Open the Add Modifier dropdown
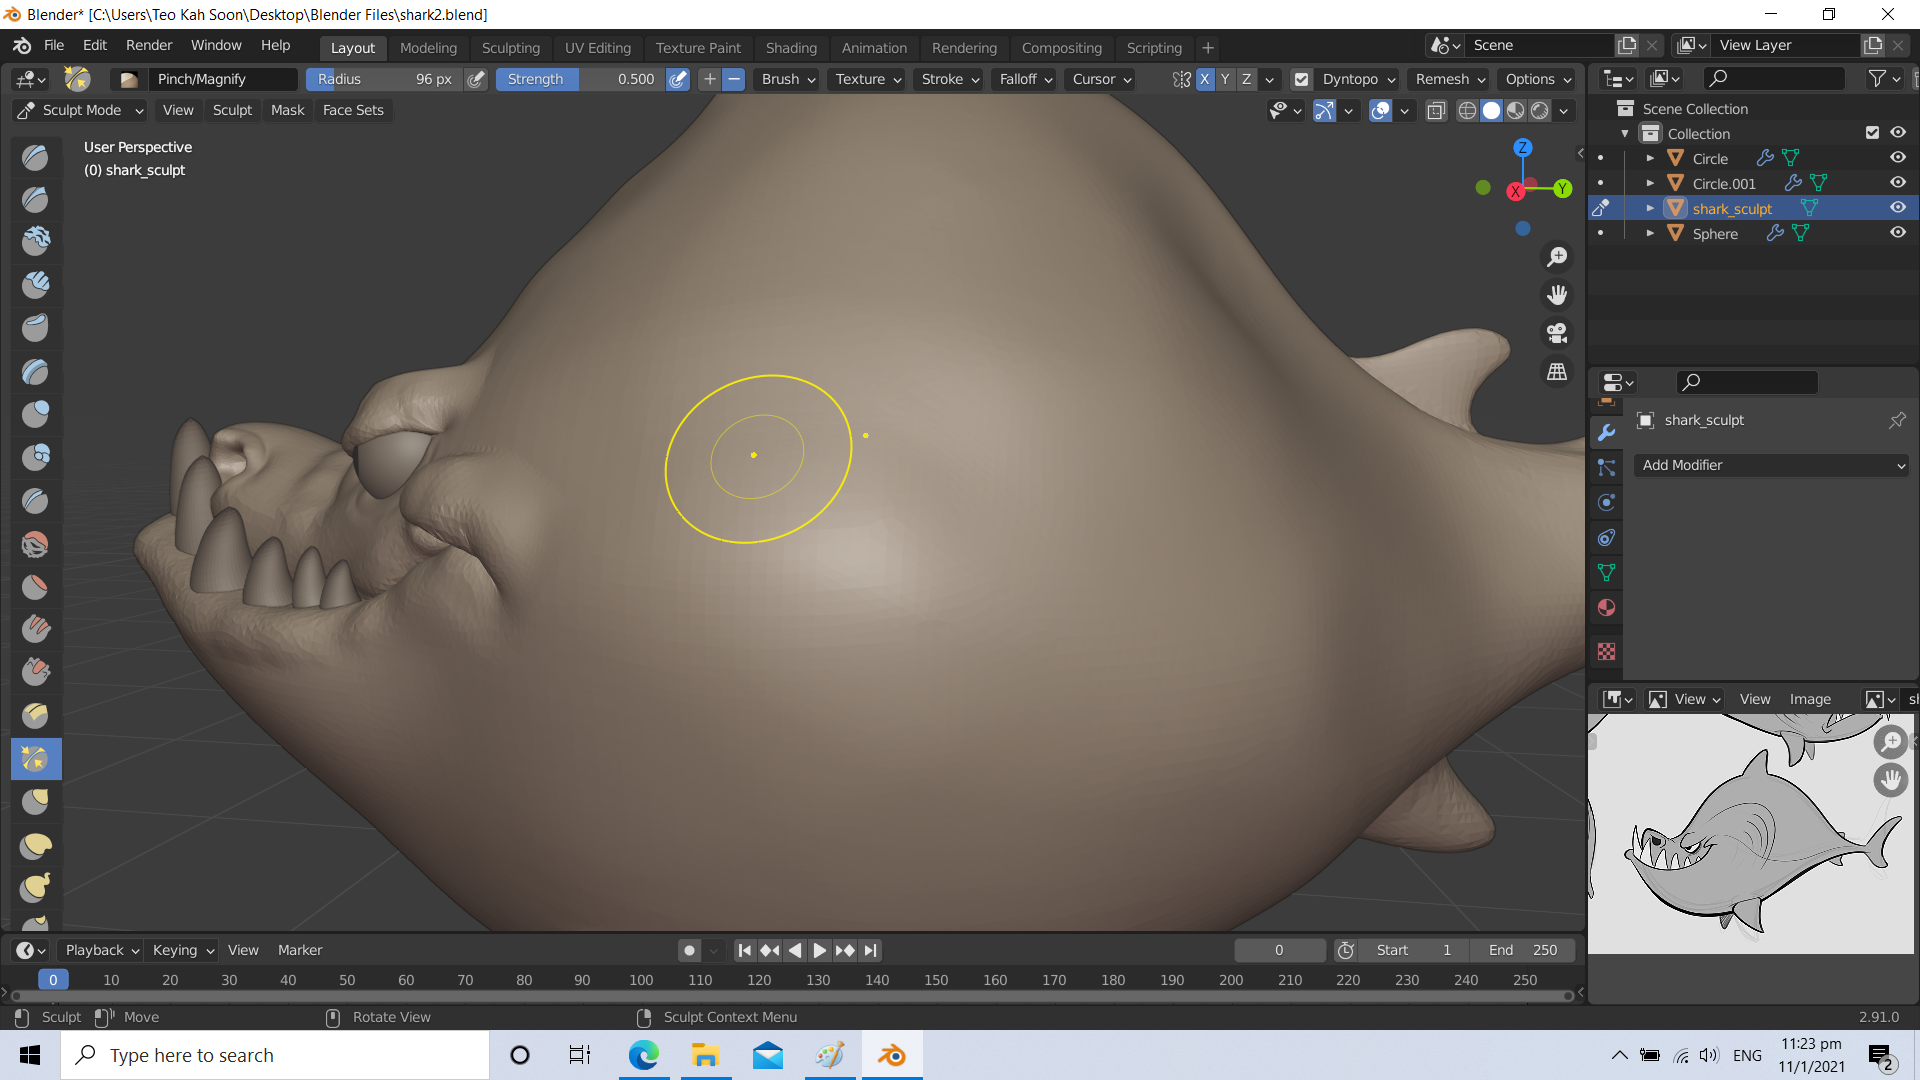Viewport: 1920px width, 1080px height. pos(1772,465)
